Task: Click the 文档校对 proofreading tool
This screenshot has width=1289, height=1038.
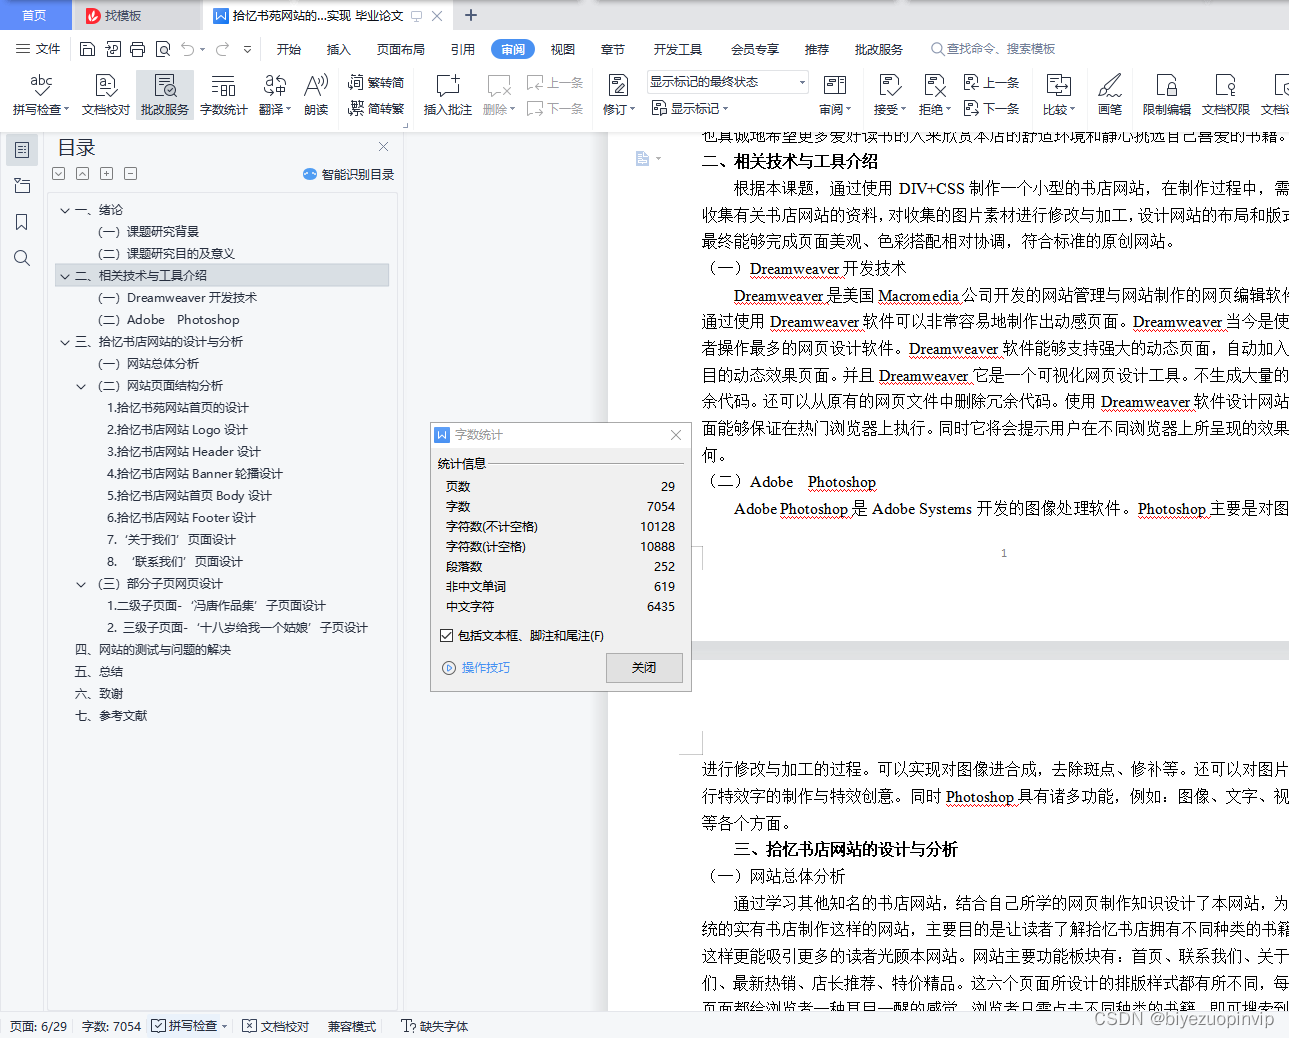Action: click(106, 95)
